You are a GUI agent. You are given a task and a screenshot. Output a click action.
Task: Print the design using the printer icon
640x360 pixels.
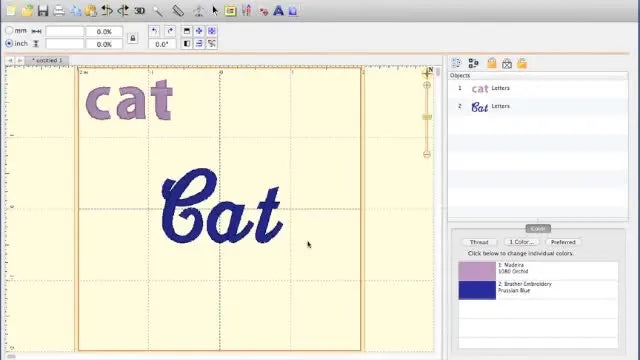click(x=59, y=11)
